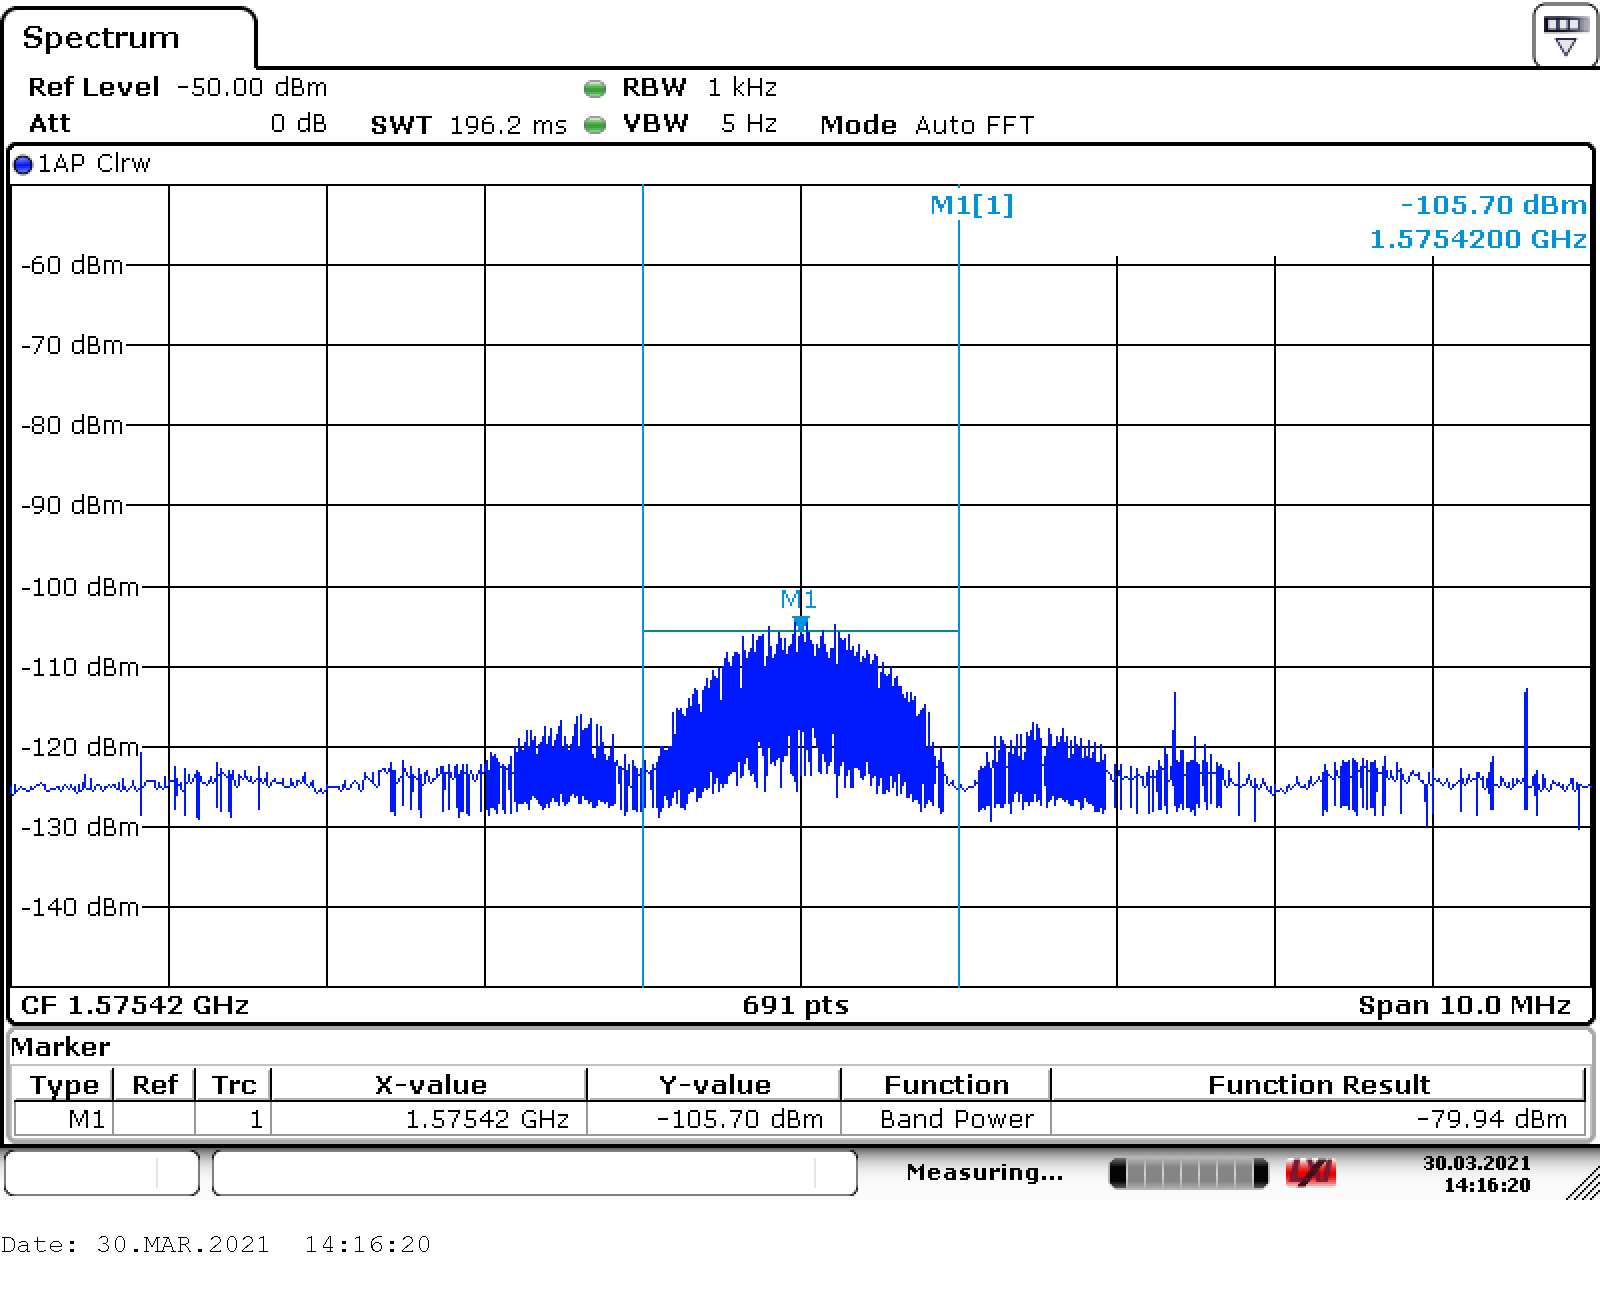Click the blue trace 1AP Clrw indicator dot
This screenshot has width=1600, height=1292.
click(x=23, y=165)
